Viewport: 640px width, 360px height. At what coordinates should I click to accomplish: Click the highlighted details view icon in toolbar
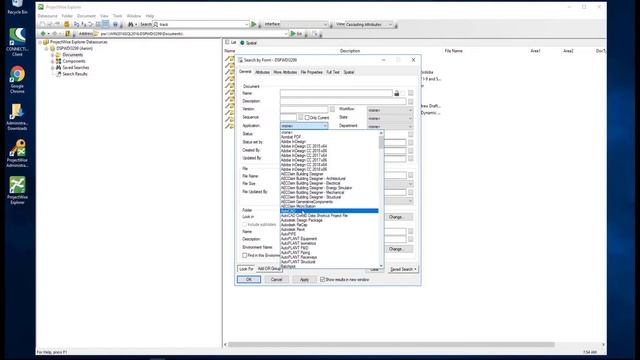click(x=105, y=24)
